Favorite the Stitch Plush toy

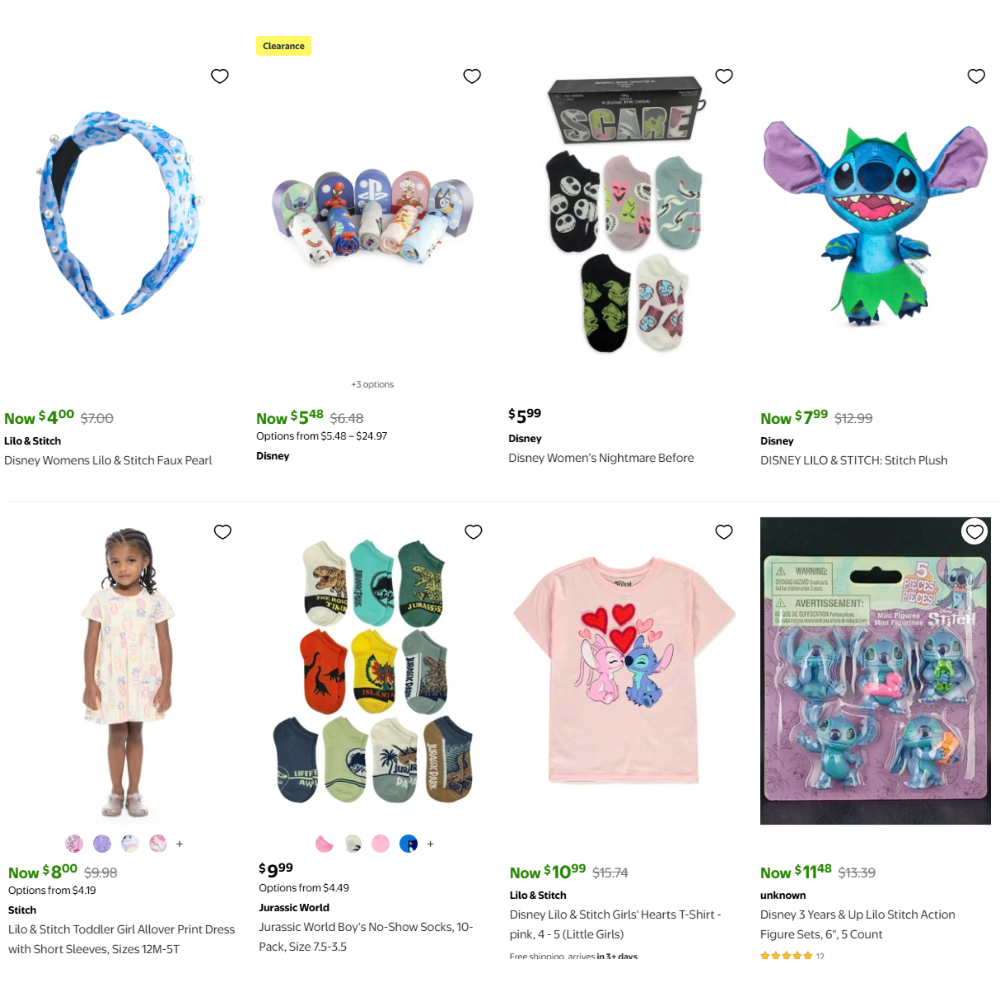pyautogui.click(x=976, y=76)
